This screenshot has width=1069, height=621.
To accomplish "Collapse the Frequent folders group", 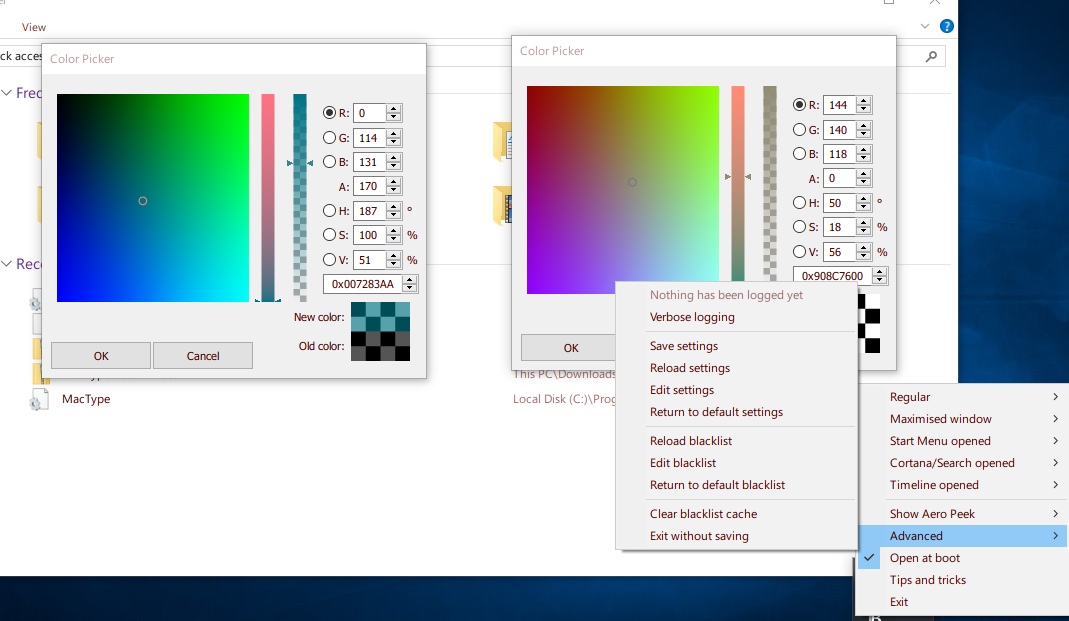I will point(7,93).
